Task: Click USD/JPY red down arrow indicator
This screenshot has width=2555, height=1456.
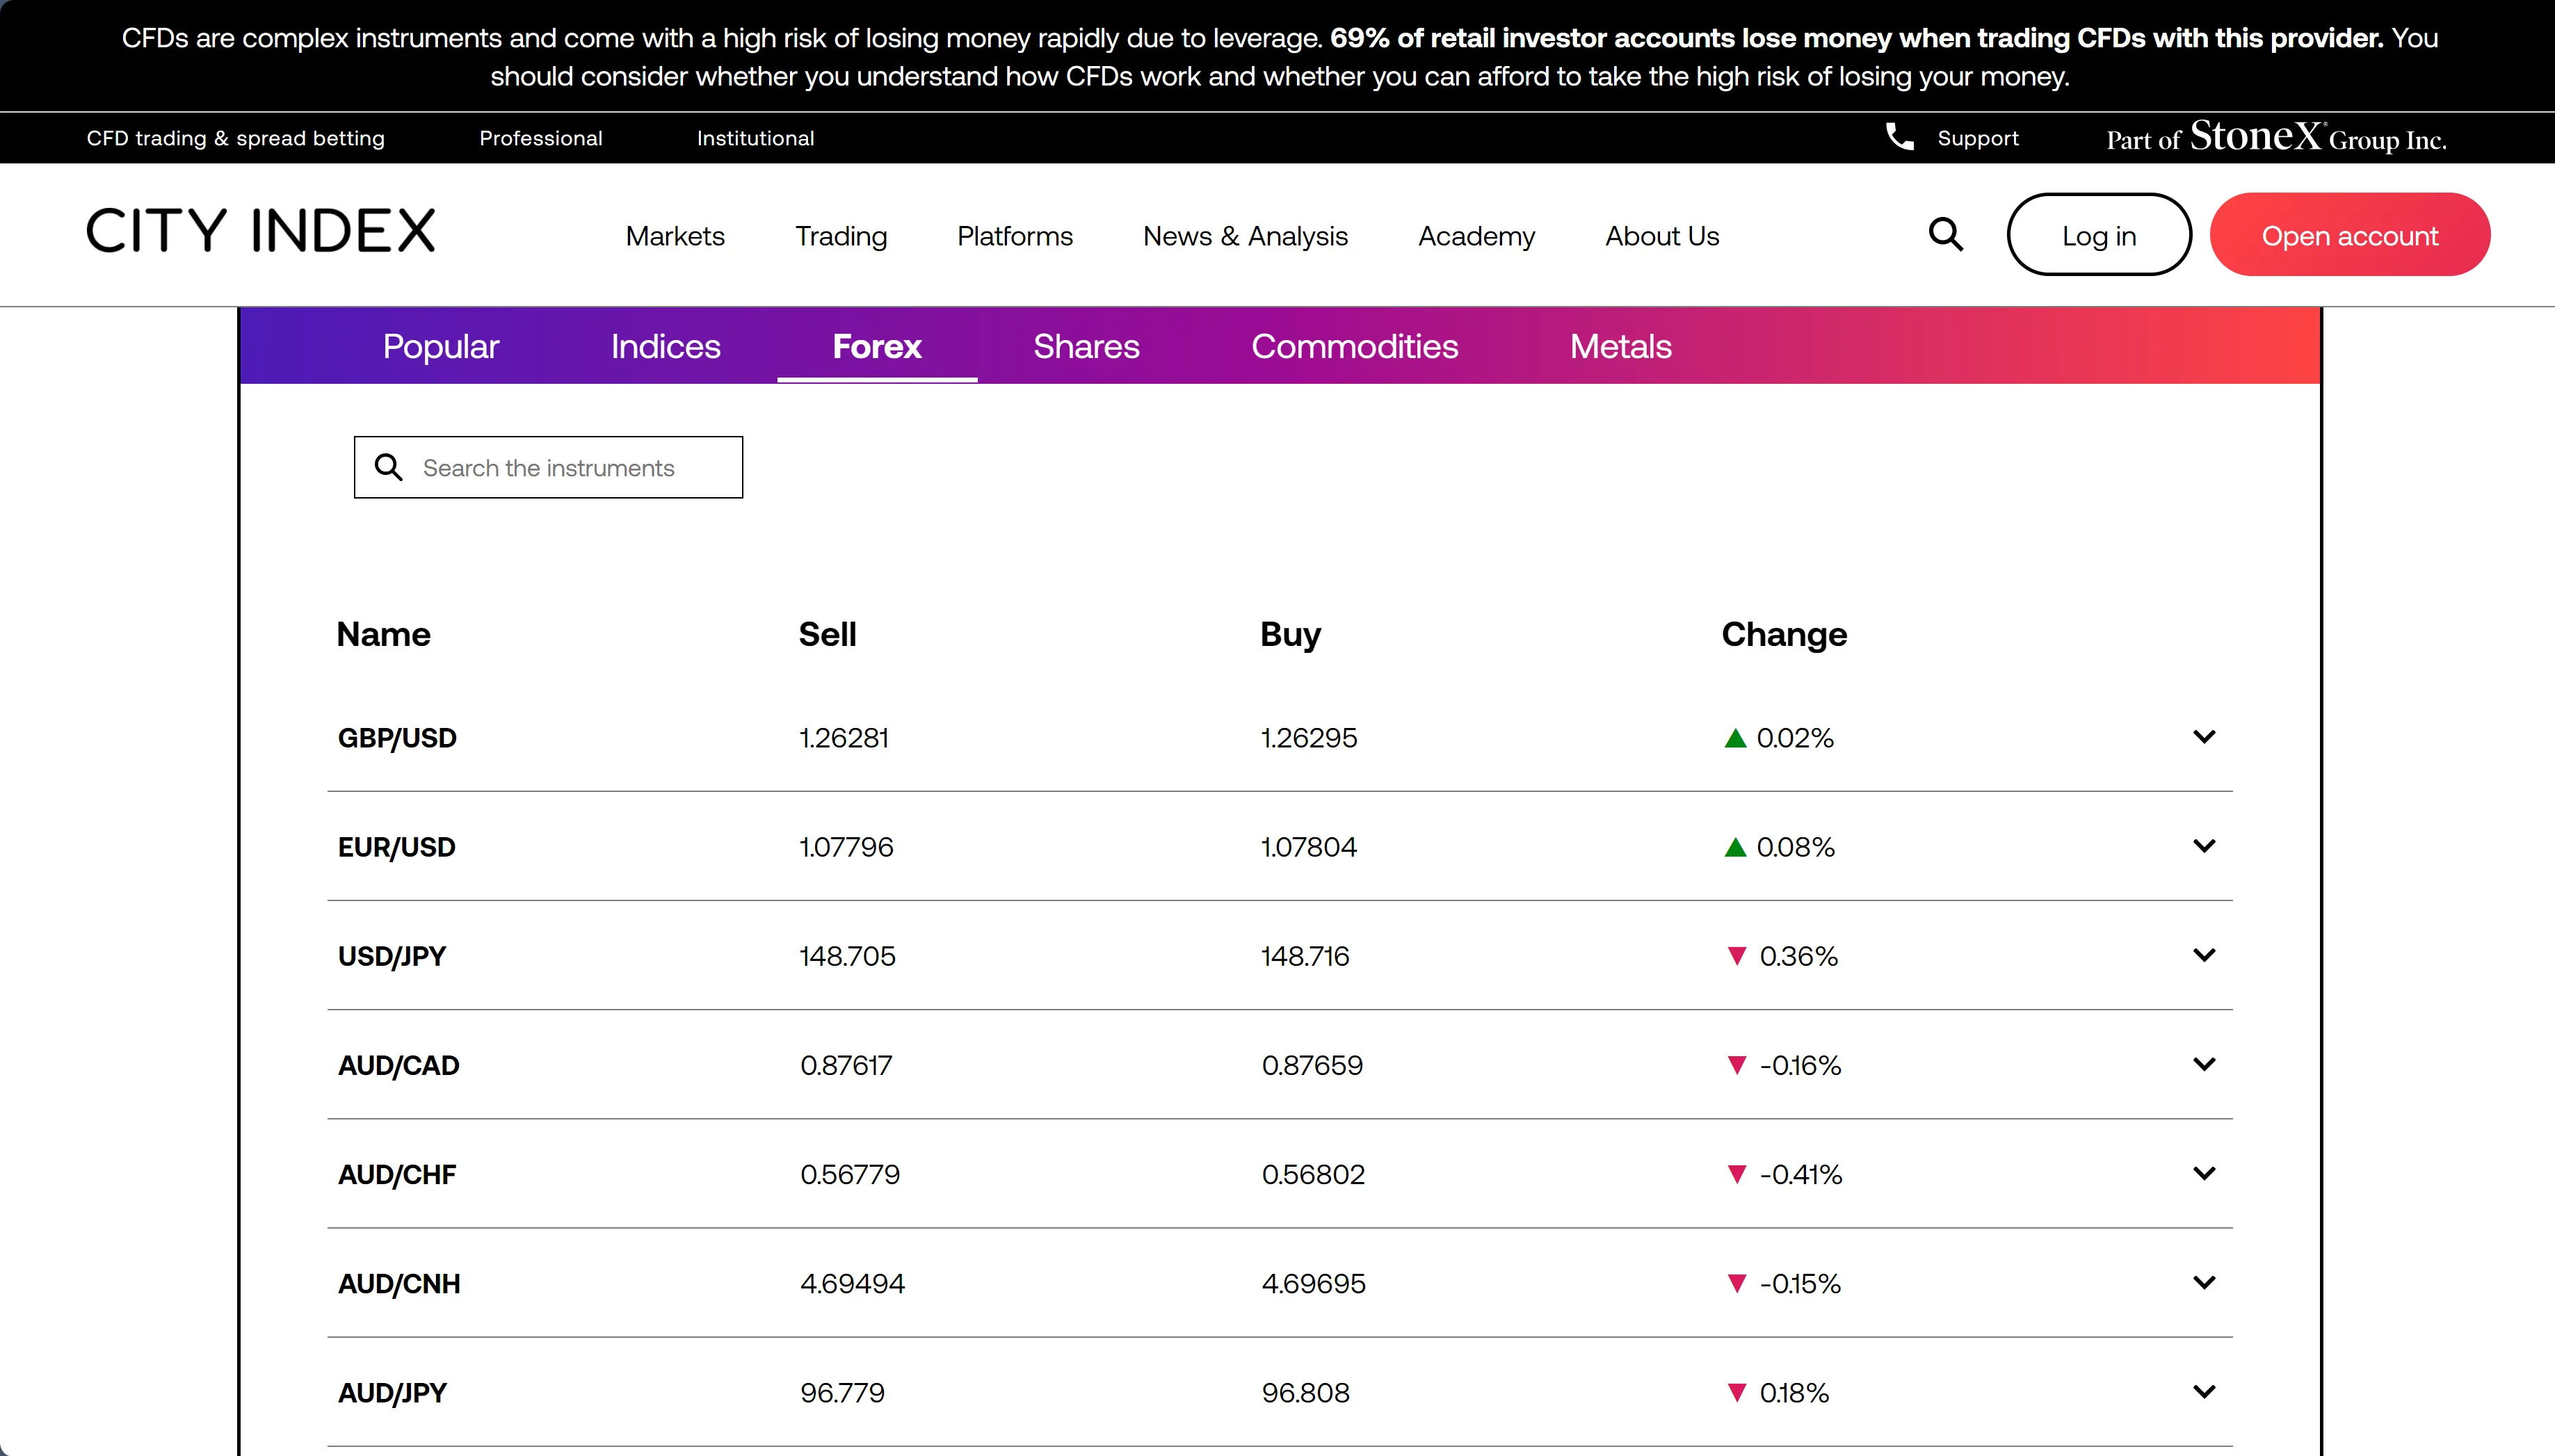Action: (1737, 956)
